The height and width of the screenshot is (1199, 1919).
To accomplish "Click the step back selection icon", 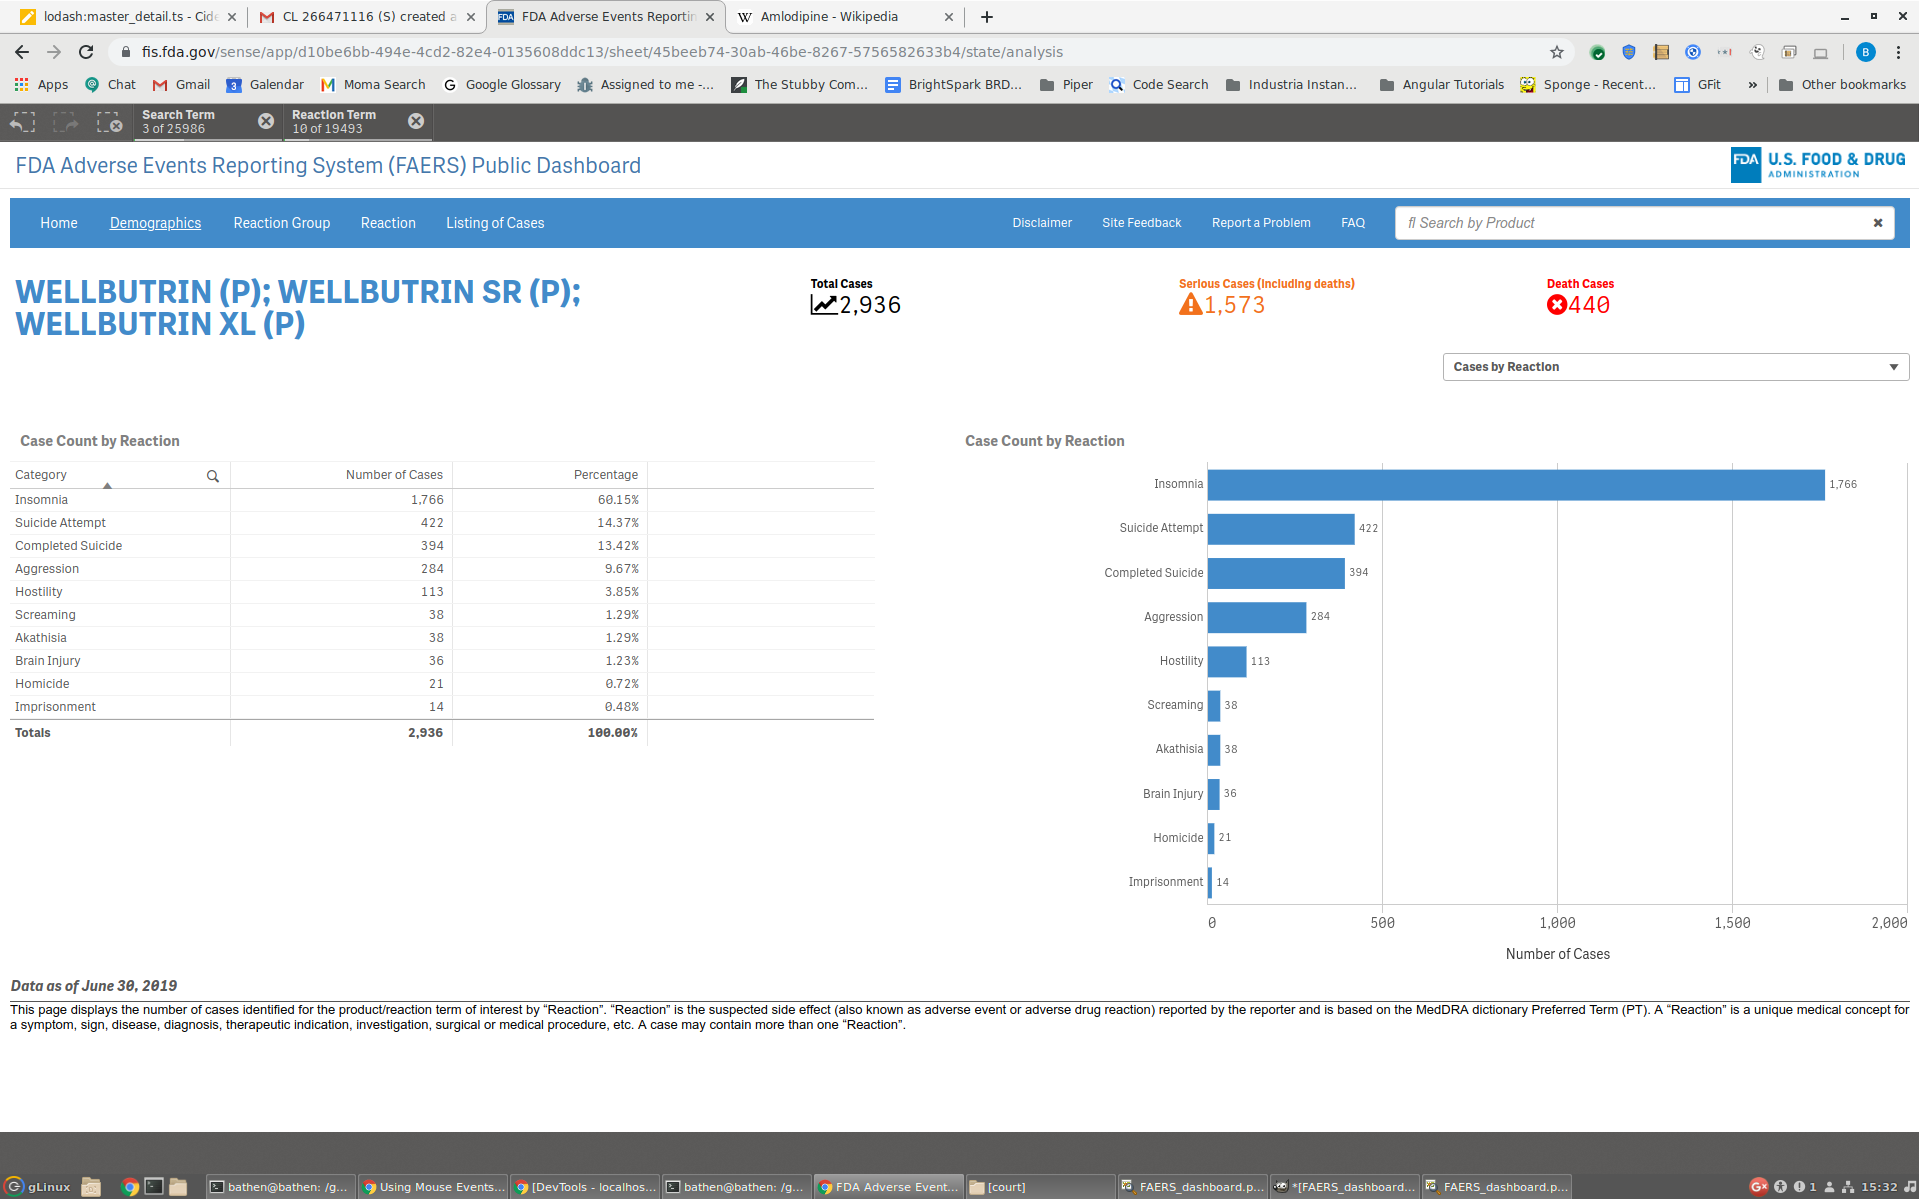I will click(x=22, y=122).
